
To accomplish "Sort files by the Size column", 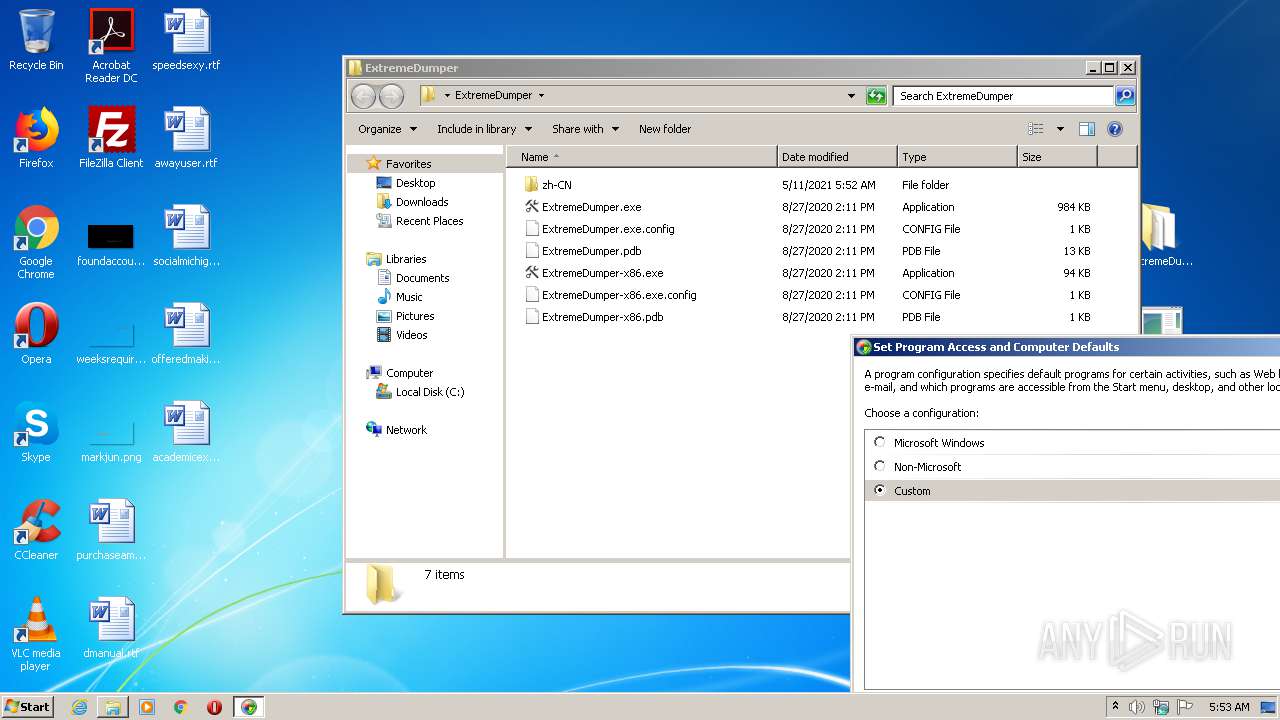I will pyautogui.click(x=1057, y=157).
